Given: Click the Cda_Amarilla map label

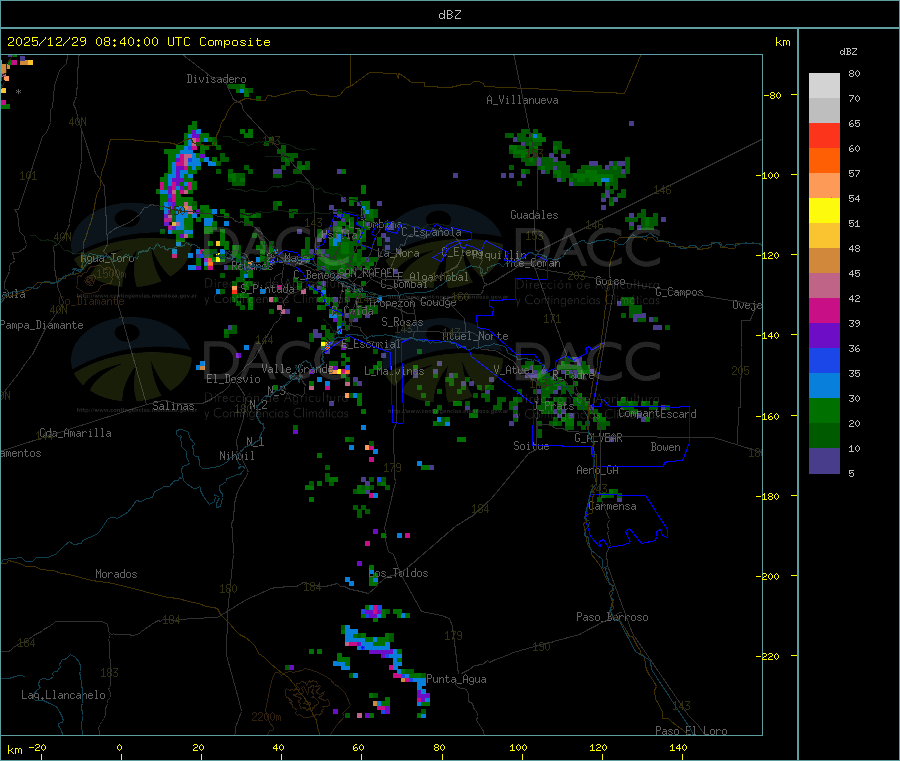Looking at the screenshot, I should point(75,433).
